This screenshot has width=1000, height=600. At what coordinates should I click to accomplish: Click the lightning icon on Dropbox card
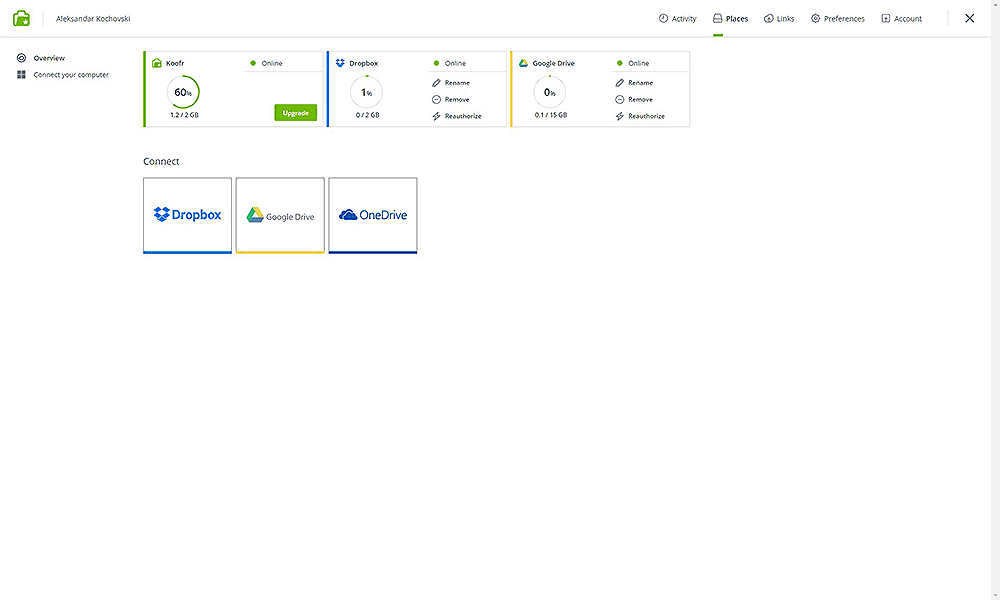[436, 116]
